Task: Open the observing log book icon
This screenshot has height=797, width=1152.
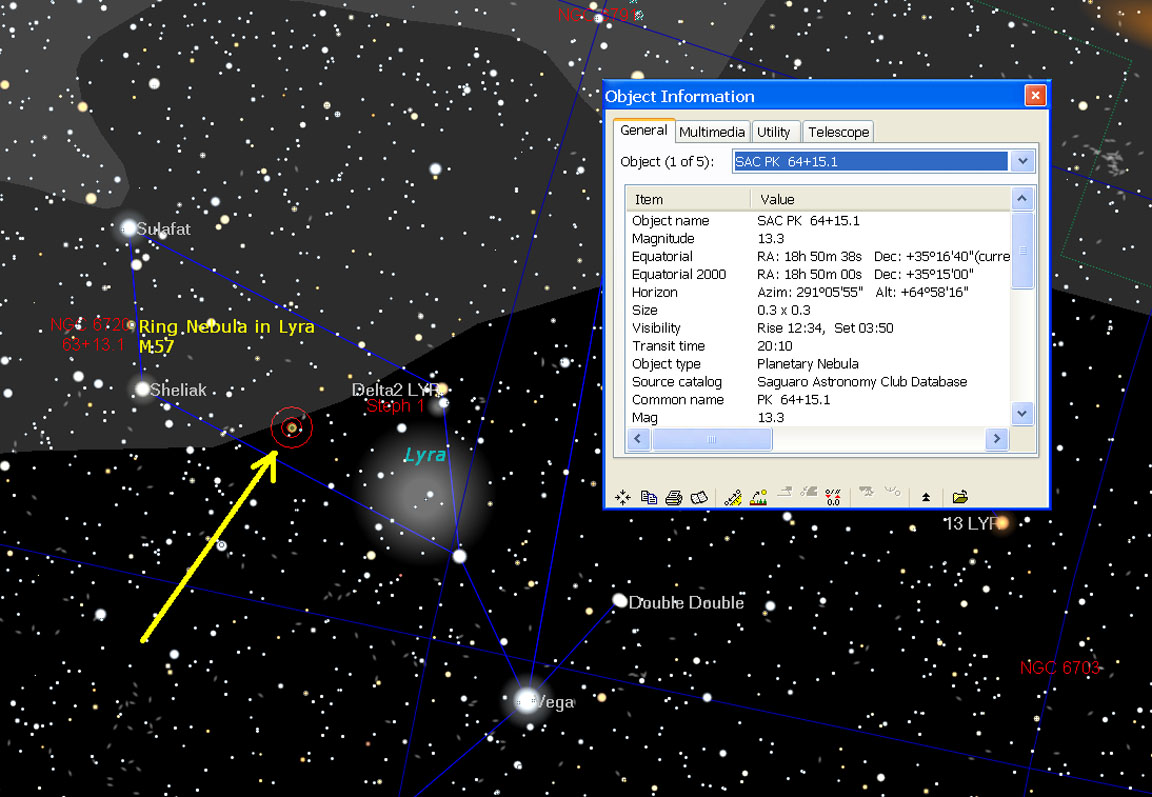Action: click(699, 497)
